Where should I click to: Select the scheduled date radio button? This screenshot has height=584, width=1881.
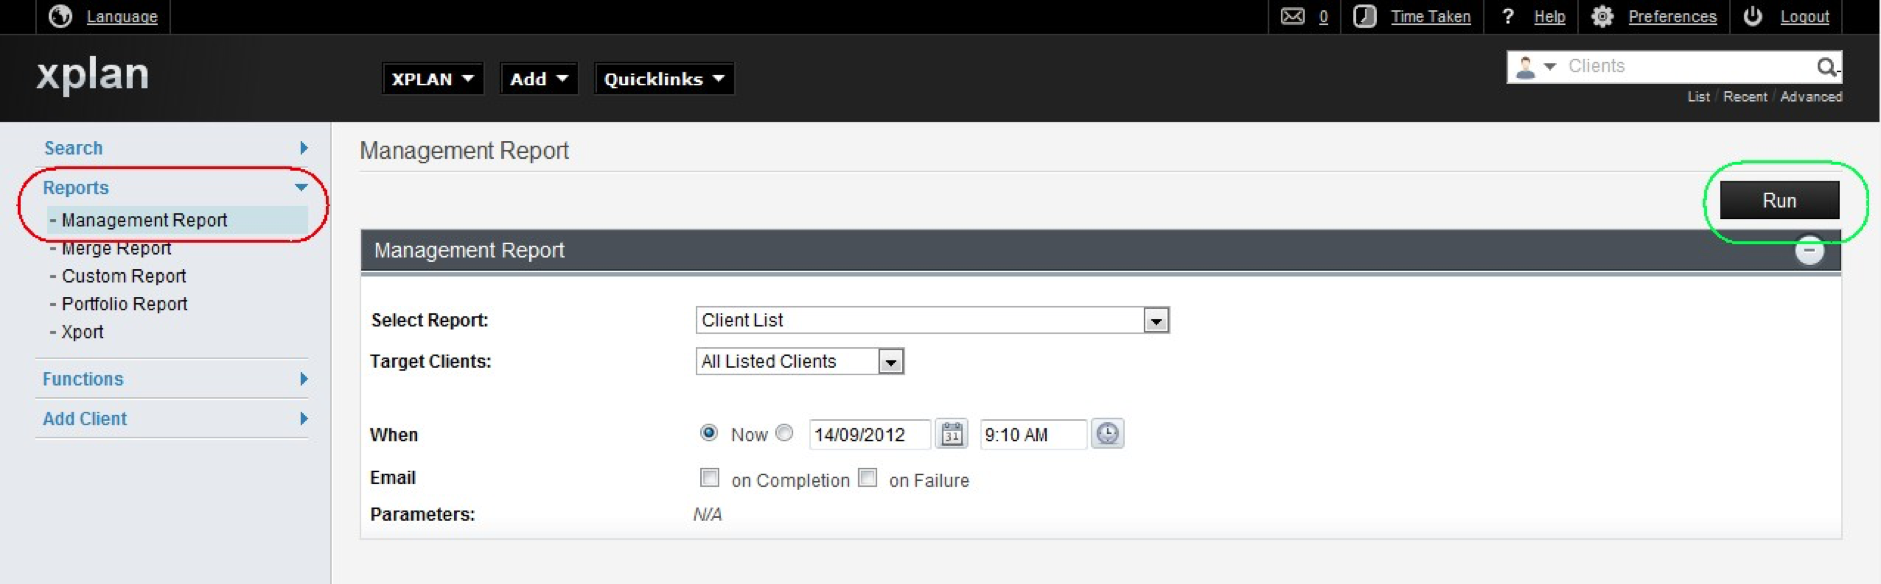(x=785, y=433)
